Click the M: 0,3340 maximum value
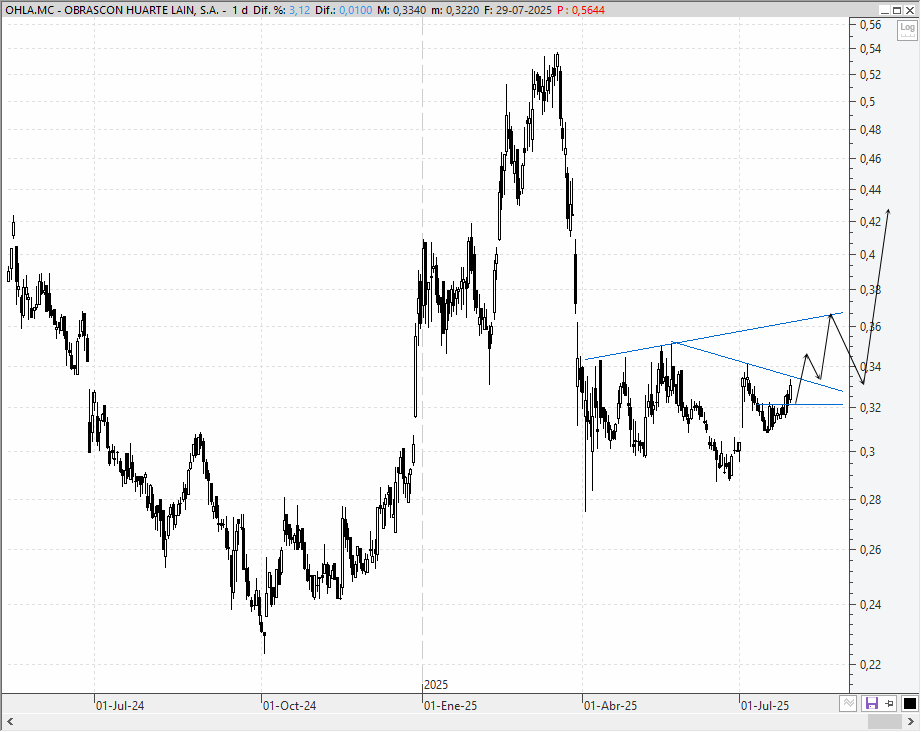921x732 pixels. point(401,10)
